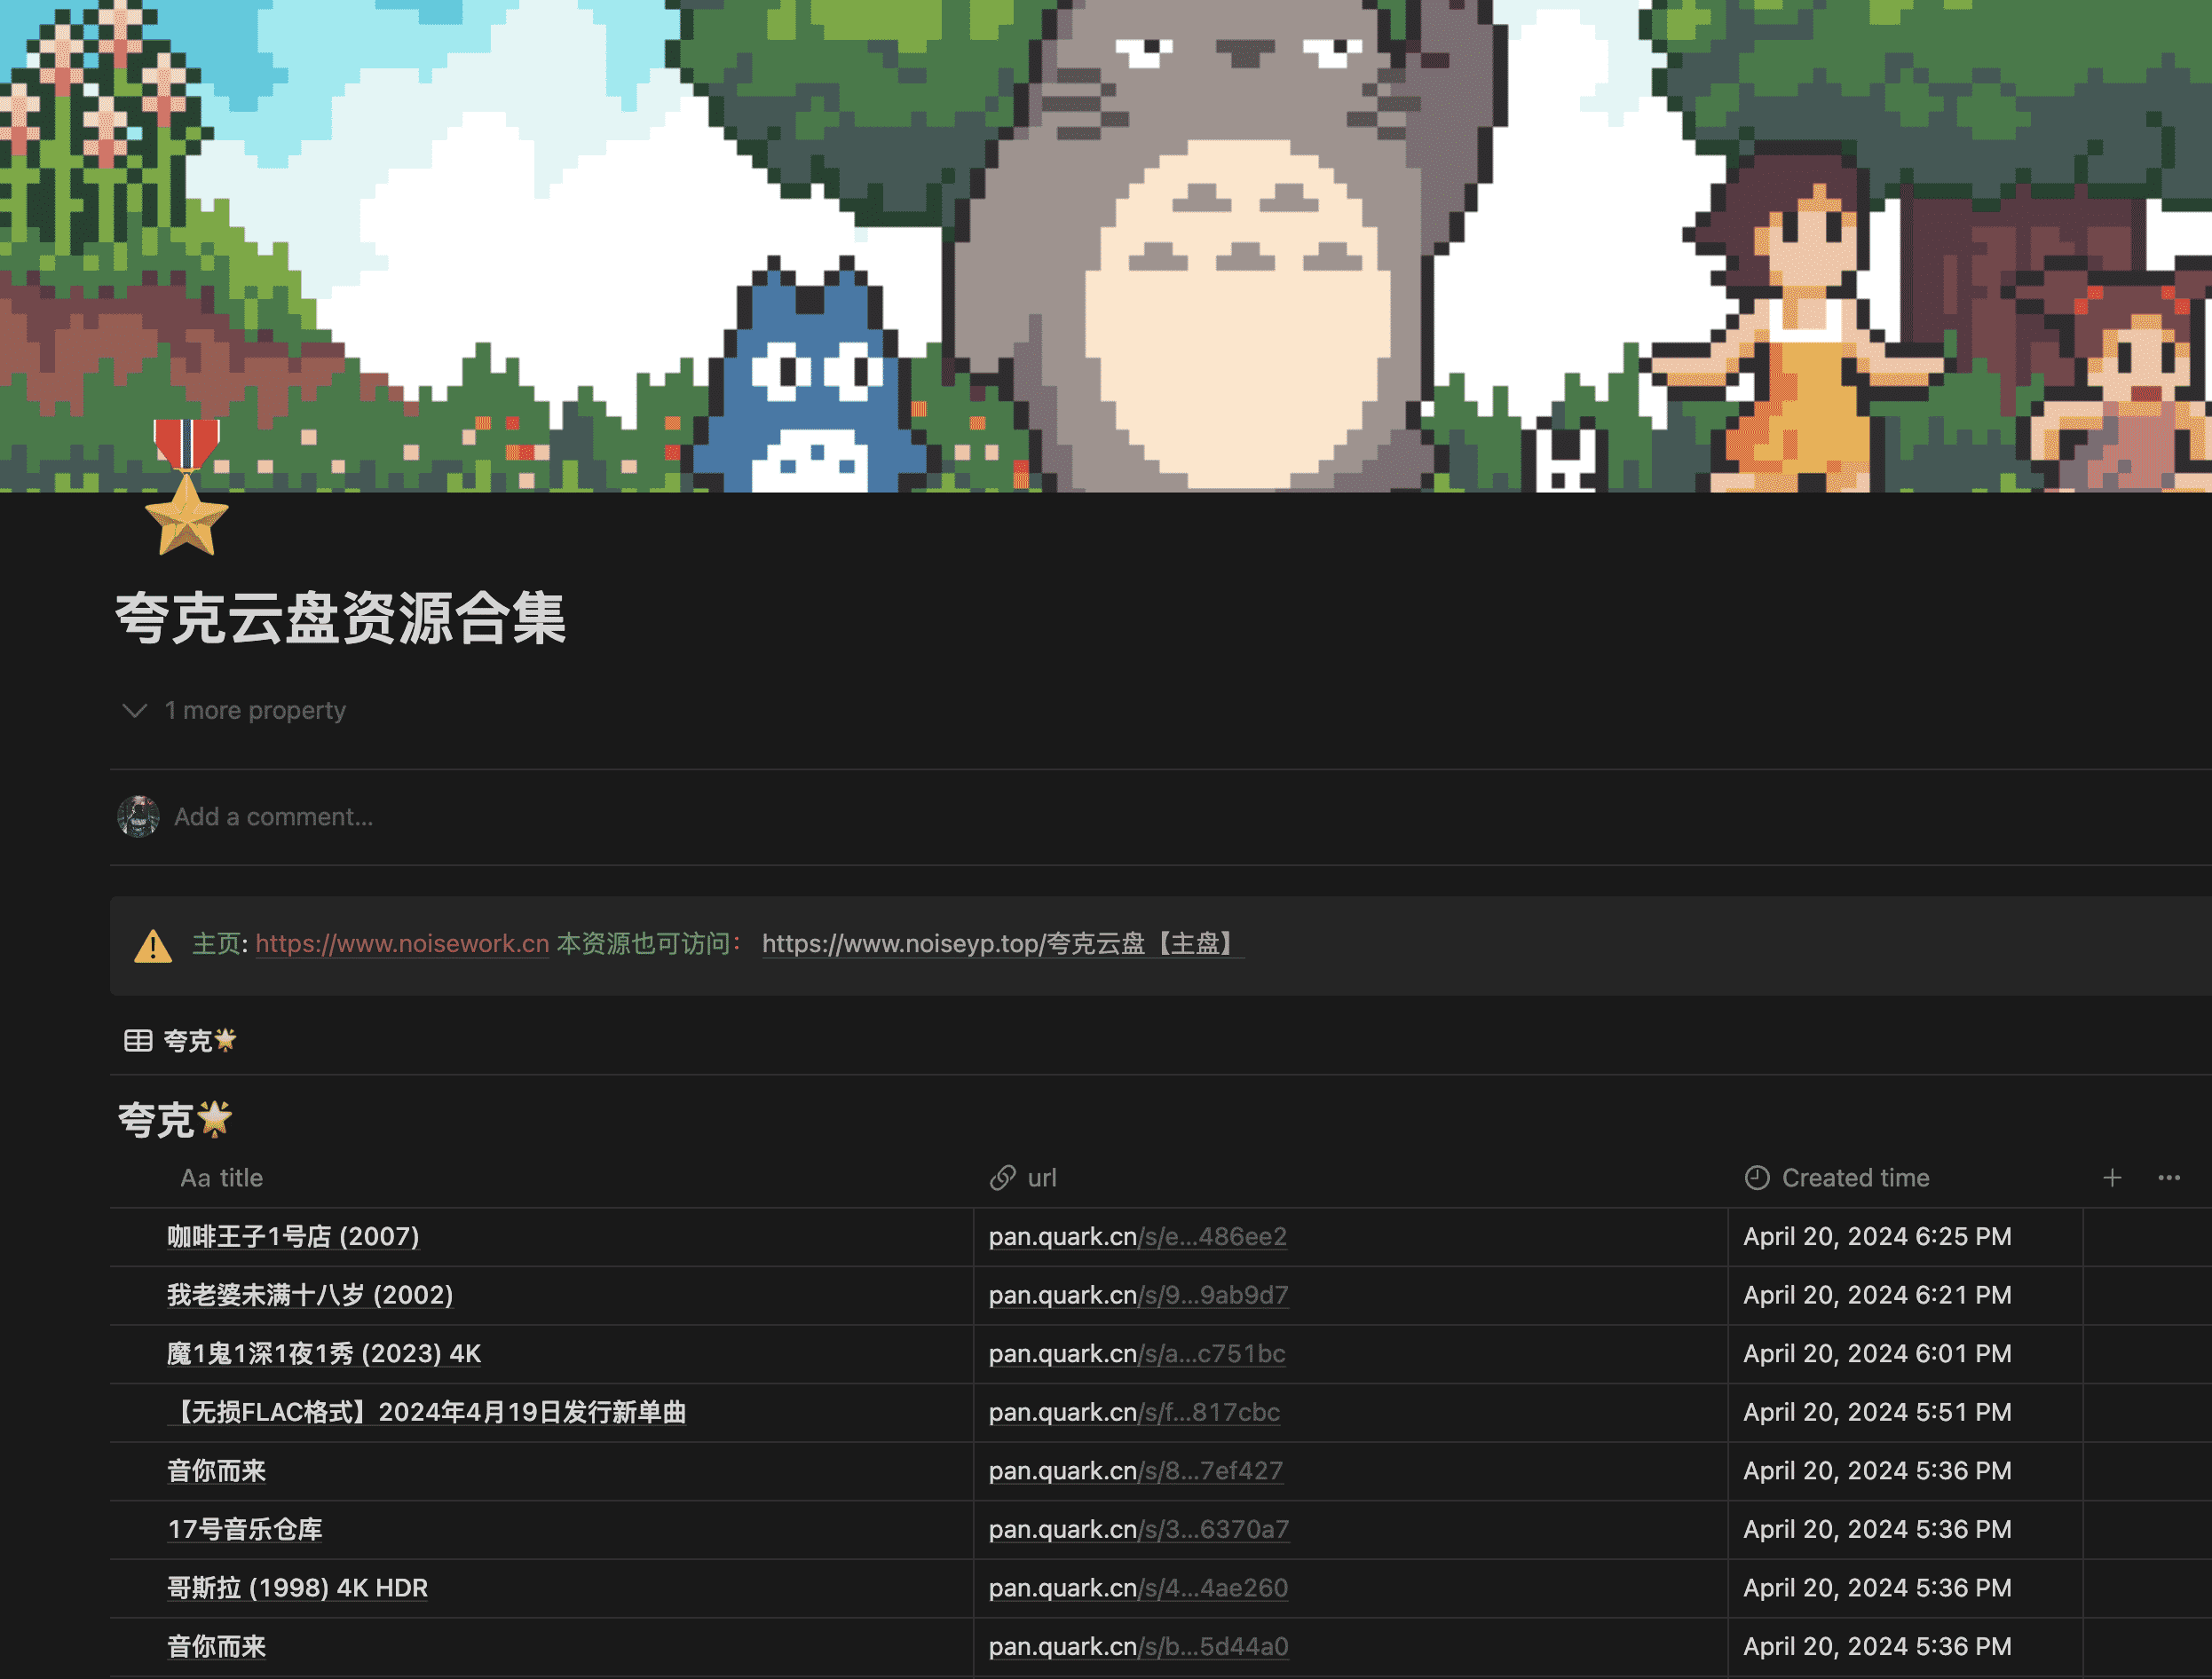The width and height of the screenshot is (2212, 1679).
Task: Open the Aa title column header menu
Action: 222,1178
